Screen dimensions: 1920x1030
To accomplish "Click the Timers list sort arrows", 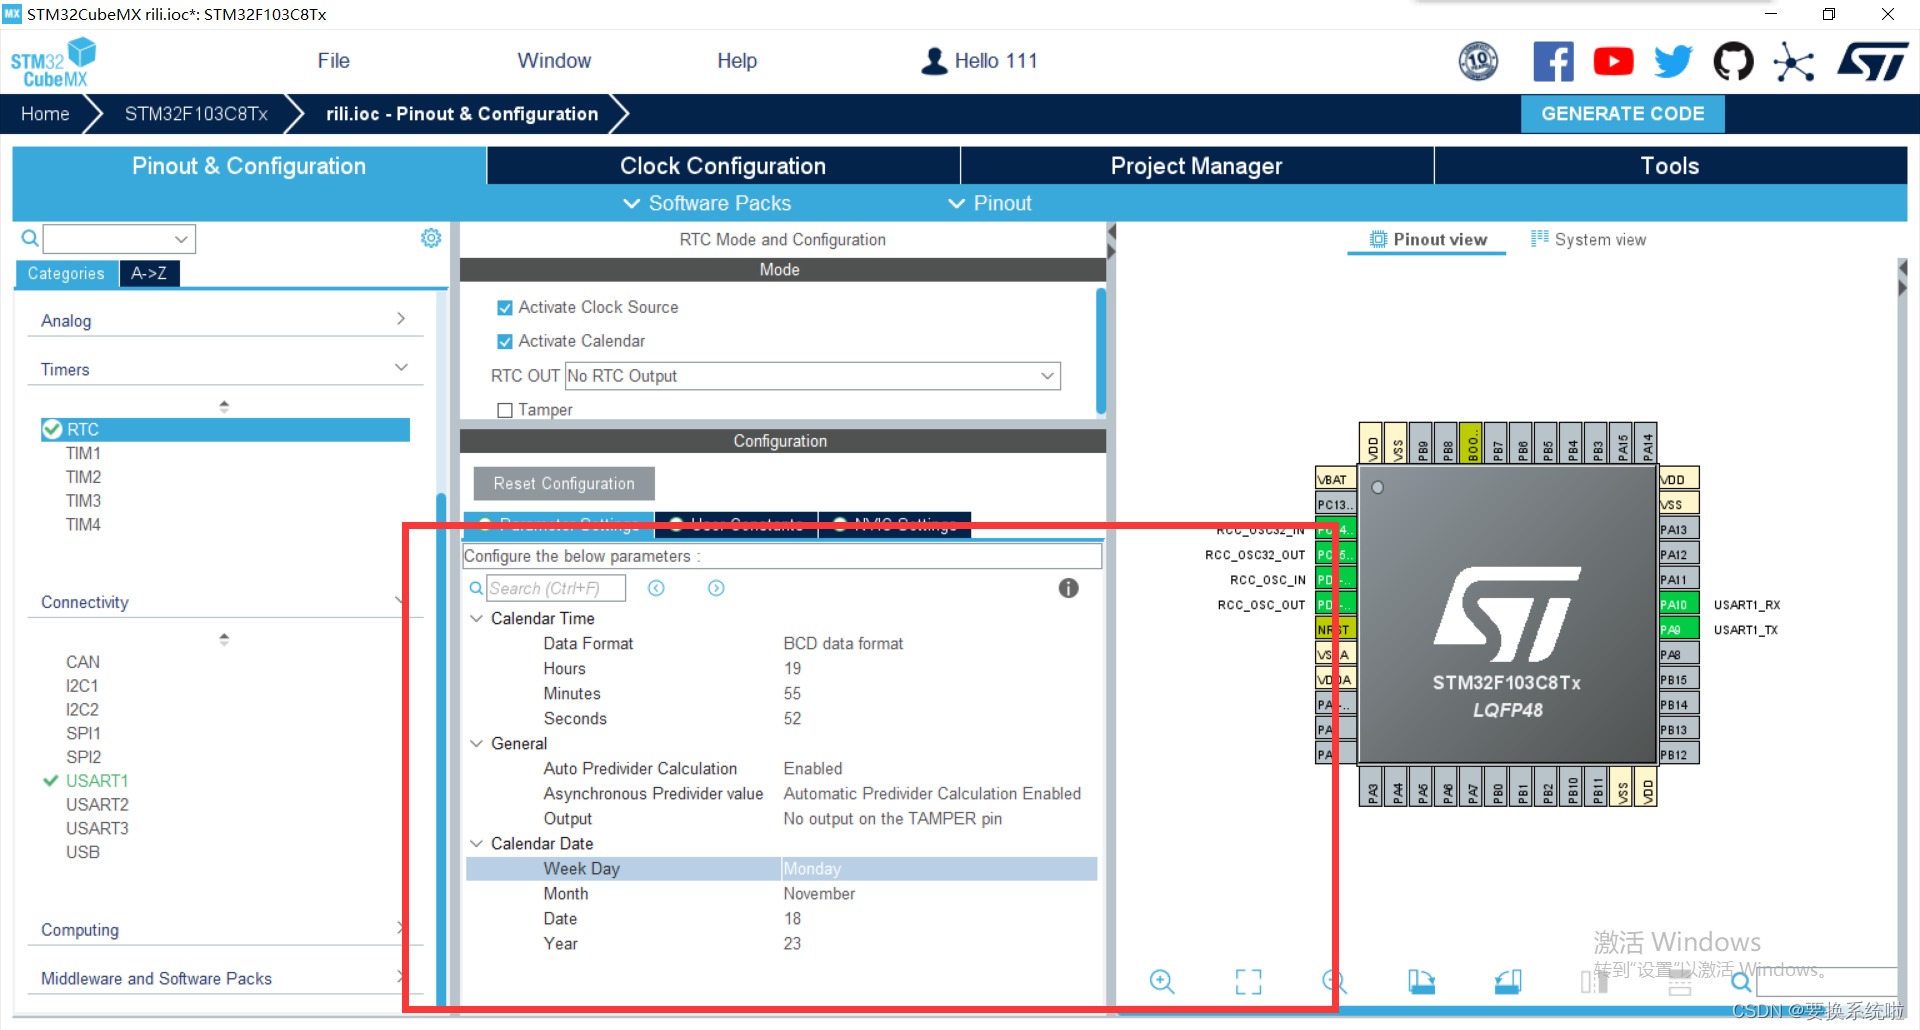I will pyautogui.click(x=224, y=406).
